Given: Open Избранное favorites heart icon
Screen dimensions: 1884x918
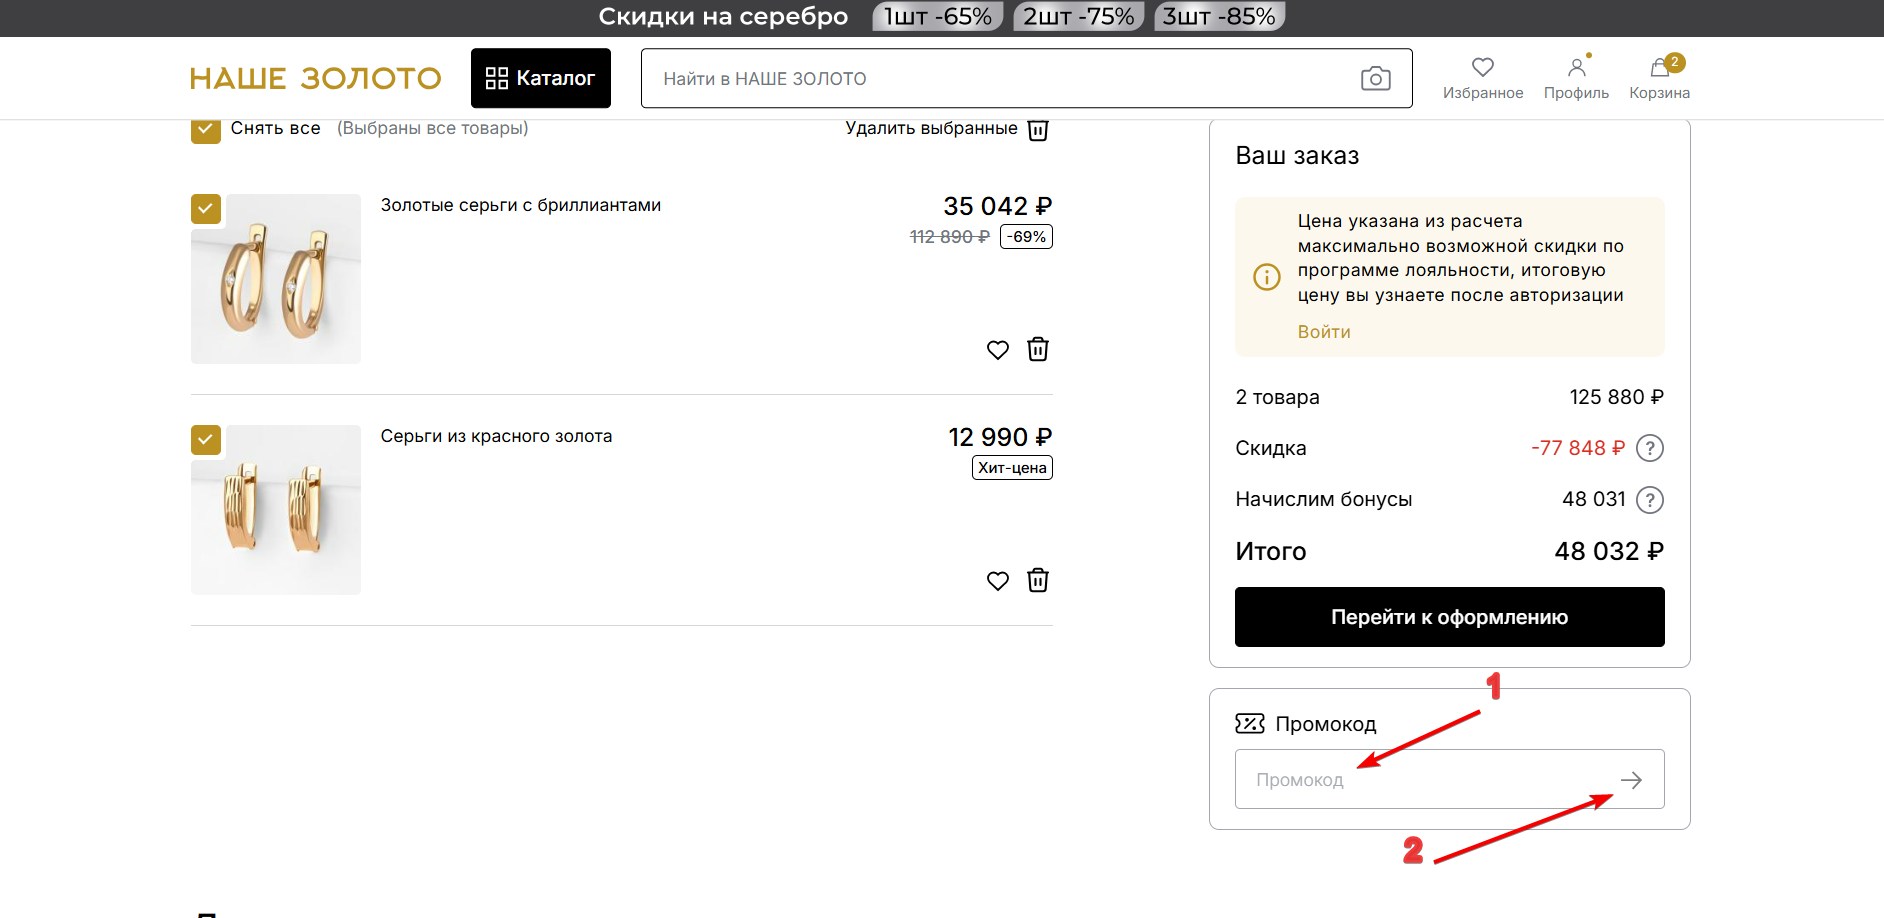Looking at the screenshot, I should pos(1482,68).
